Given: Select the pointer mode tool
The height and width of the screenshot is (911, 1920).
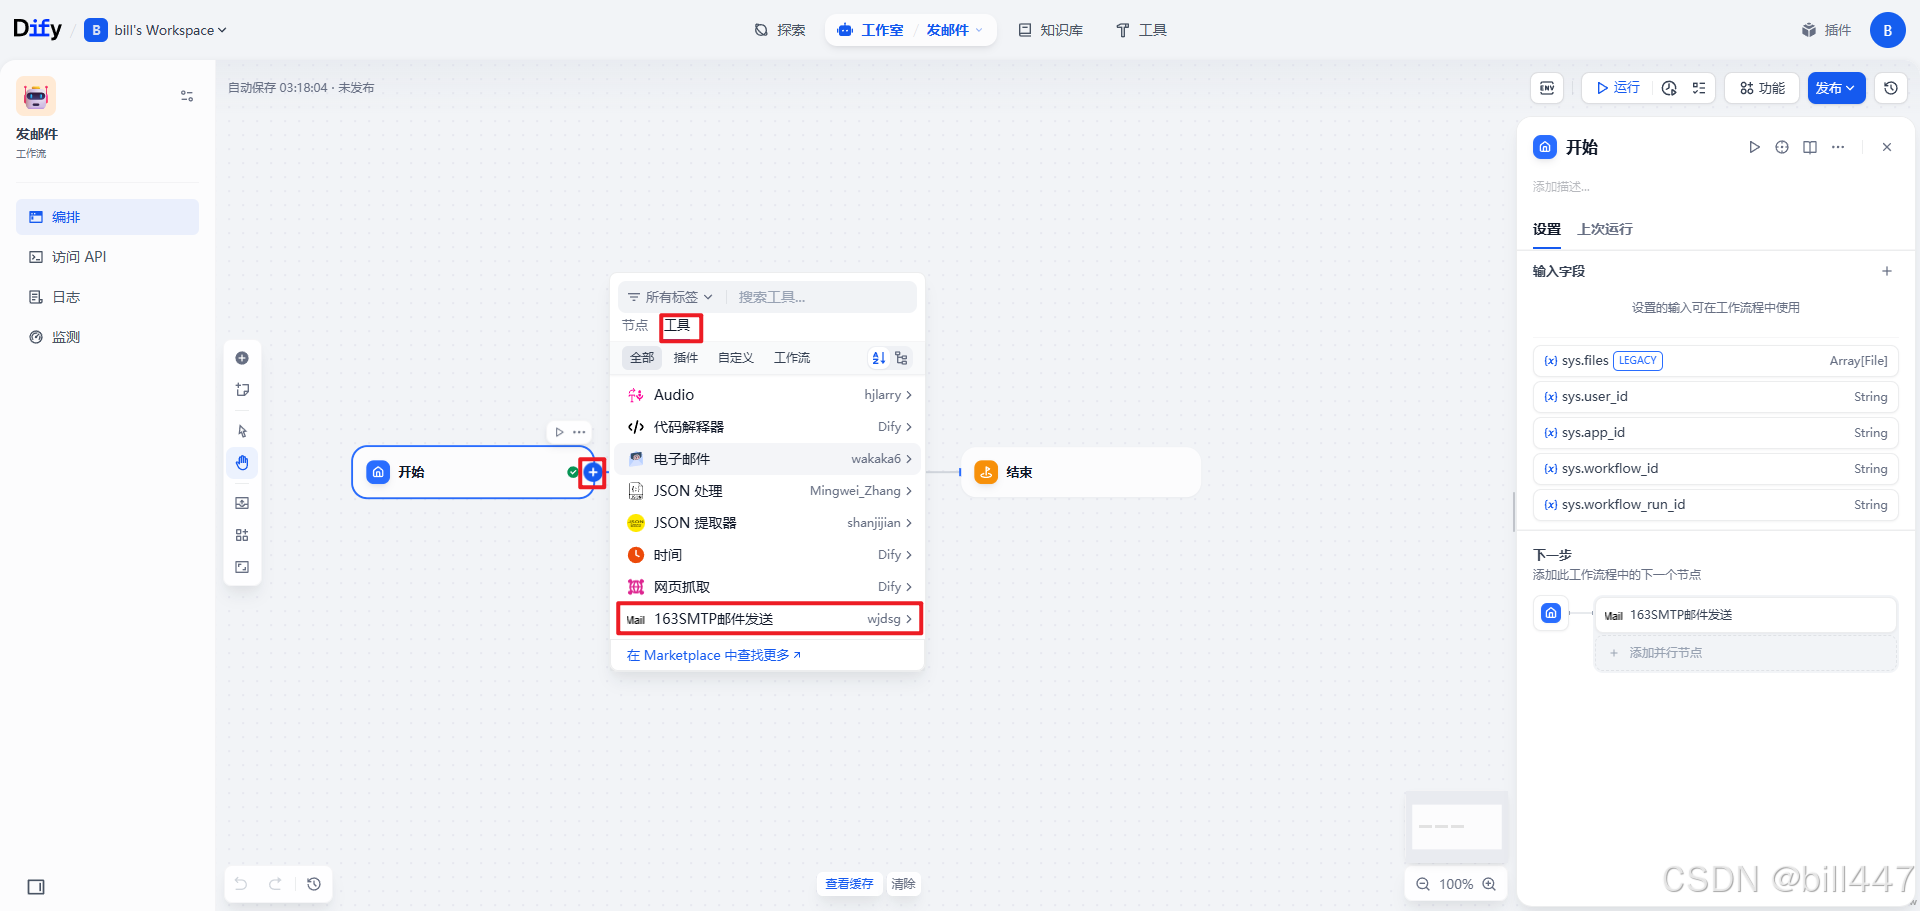Looking at the screenshot, I should tap(242, 431).
